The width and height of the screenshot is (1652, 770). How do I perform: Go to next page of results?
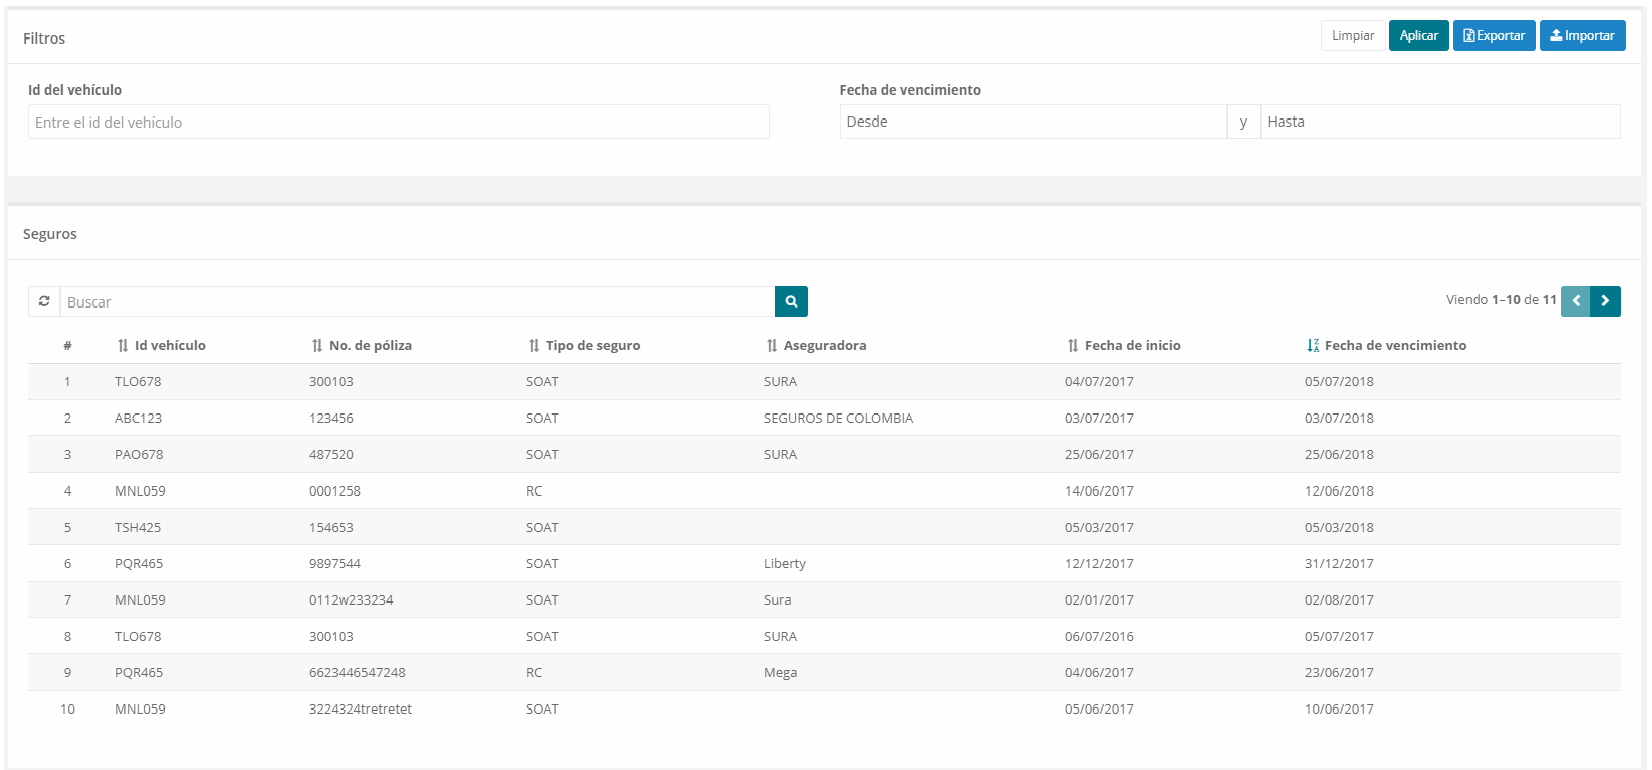(1605, 301)
